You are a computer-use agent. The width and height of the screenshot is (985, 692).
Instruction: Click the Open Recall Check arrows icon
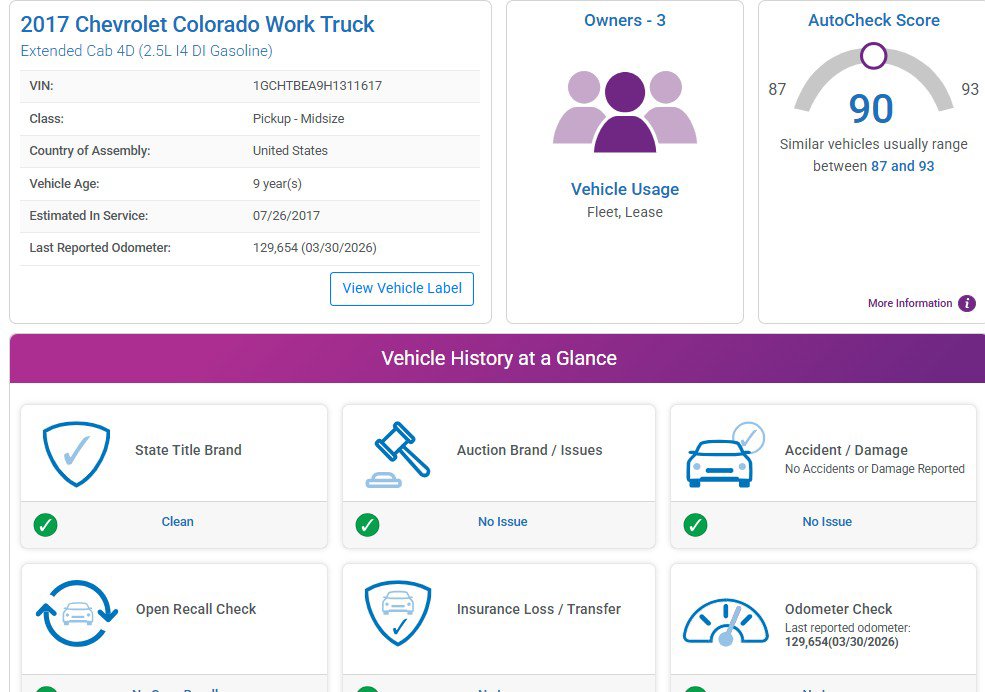tap(77, 613)
